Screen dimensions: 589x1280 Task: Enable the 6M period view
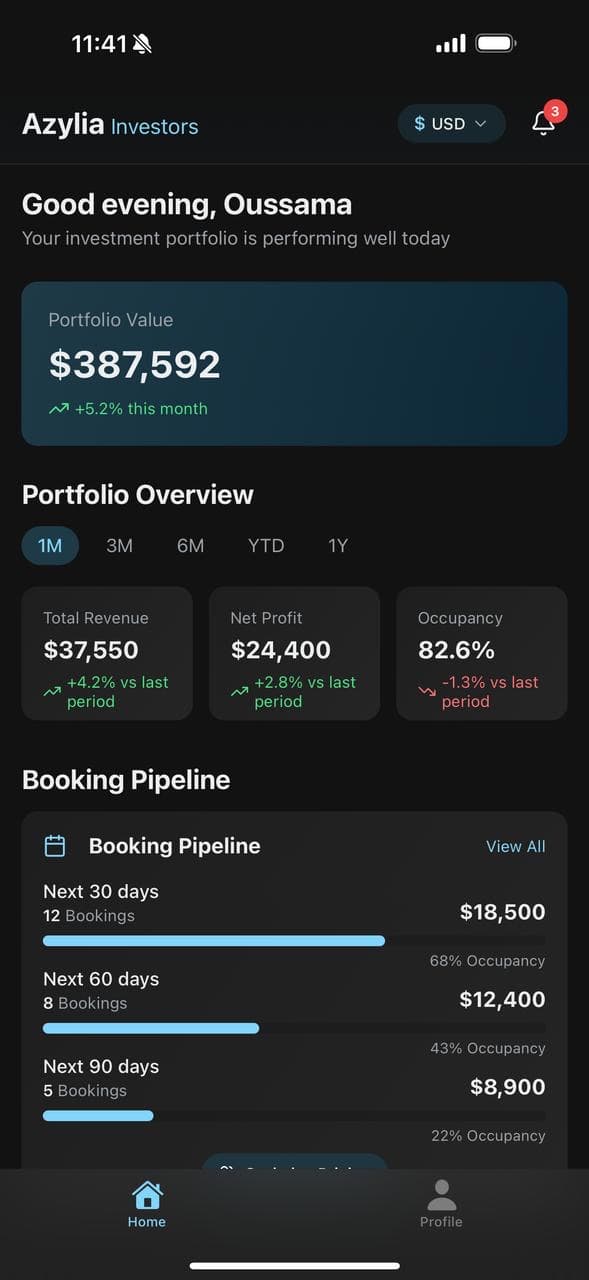[190, 545]
